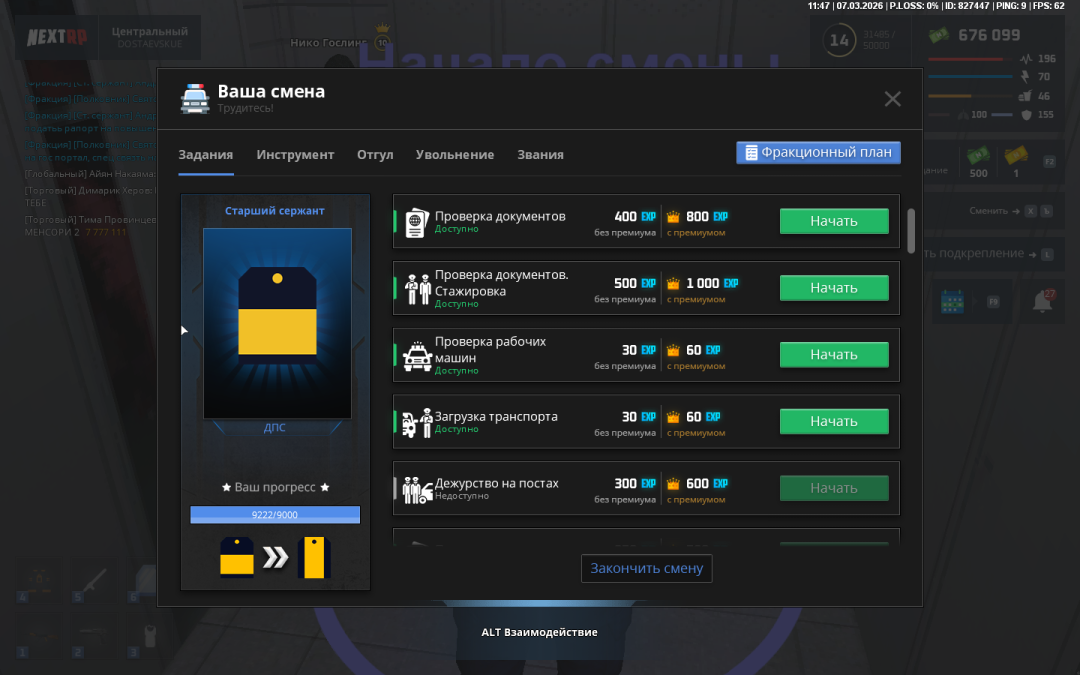This screenshot has height=675, width=1080.
Task: Click the post duty task icon
Action: coord(417,490)
